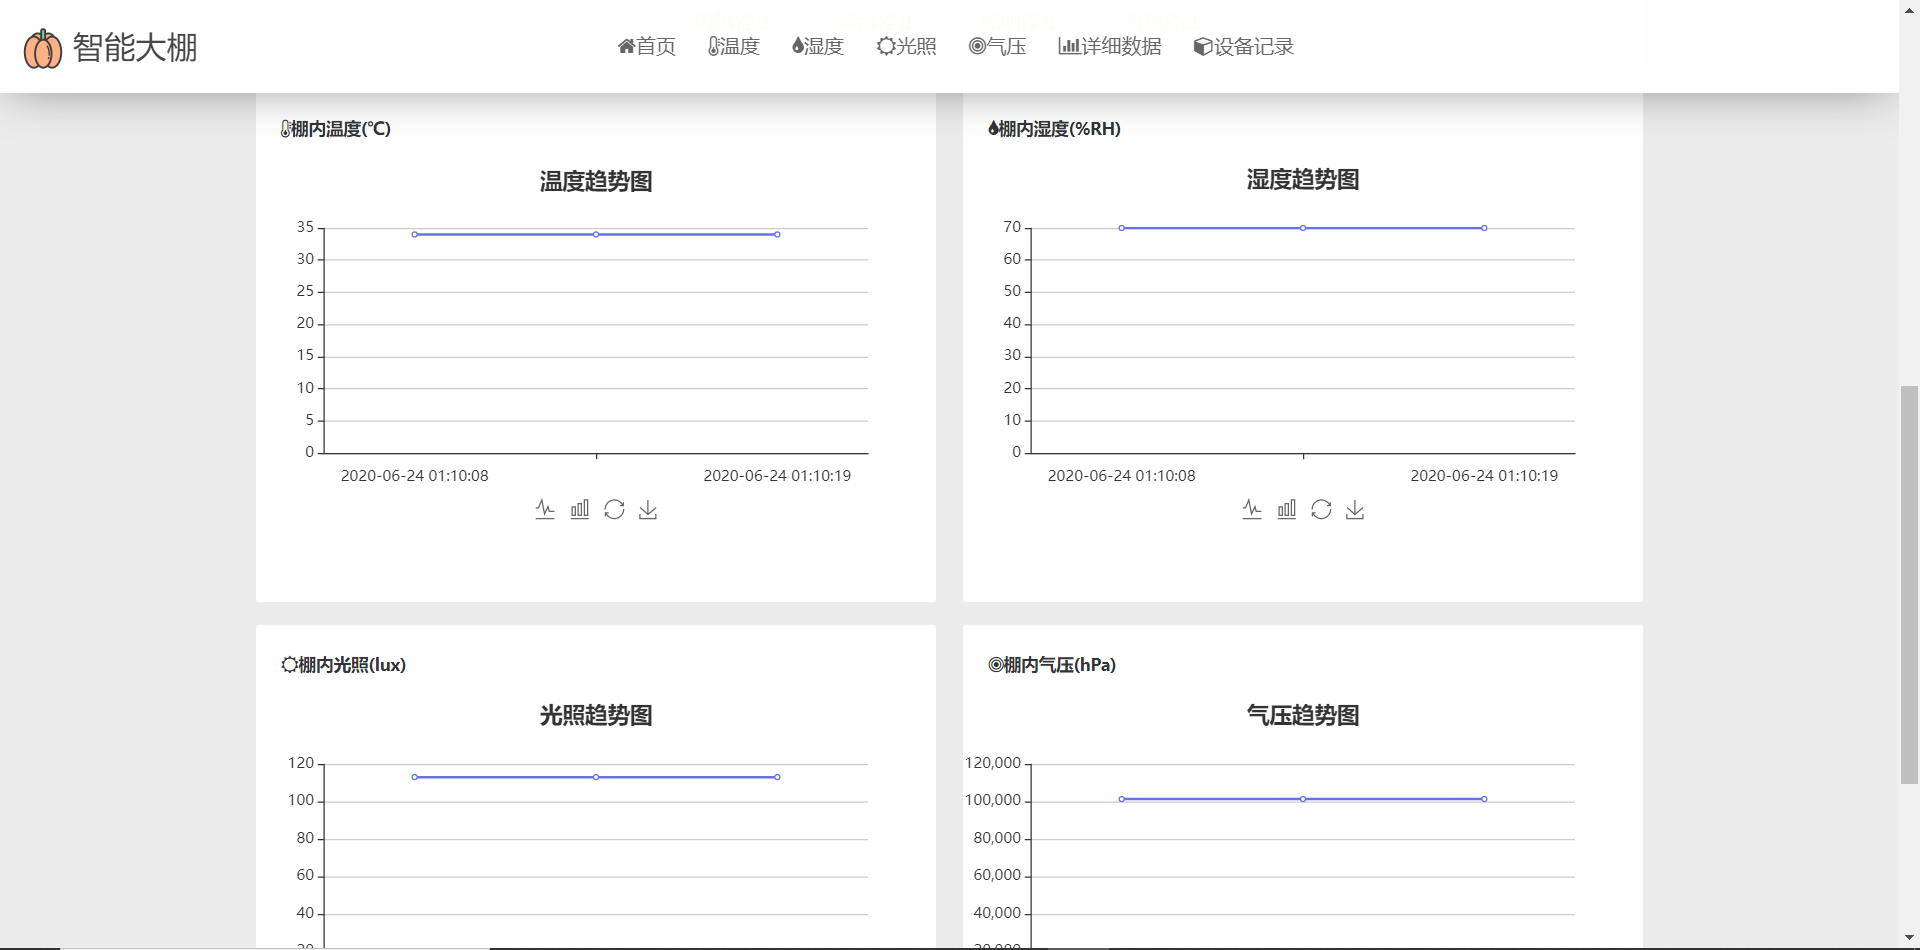Download 温度趋势图 as image
Screen dimensions: 1920x950
pyautogui.click(x=647, y=509)
